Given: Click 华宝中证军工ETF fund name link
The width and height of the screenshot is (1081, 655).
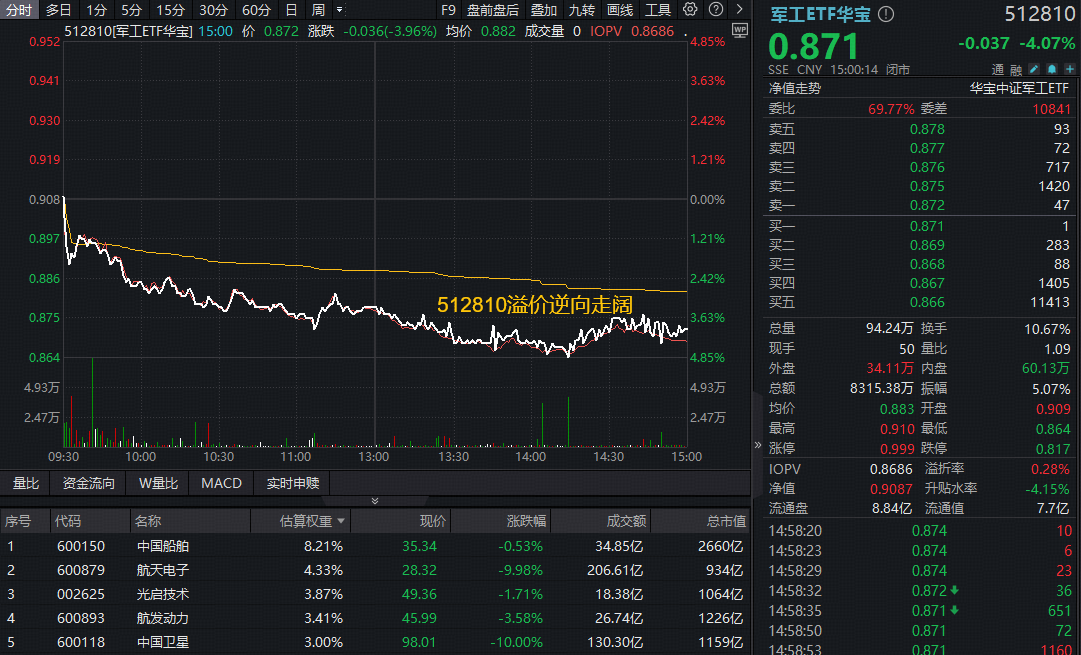Looking at the screenshot, I should coord(1020,88).
